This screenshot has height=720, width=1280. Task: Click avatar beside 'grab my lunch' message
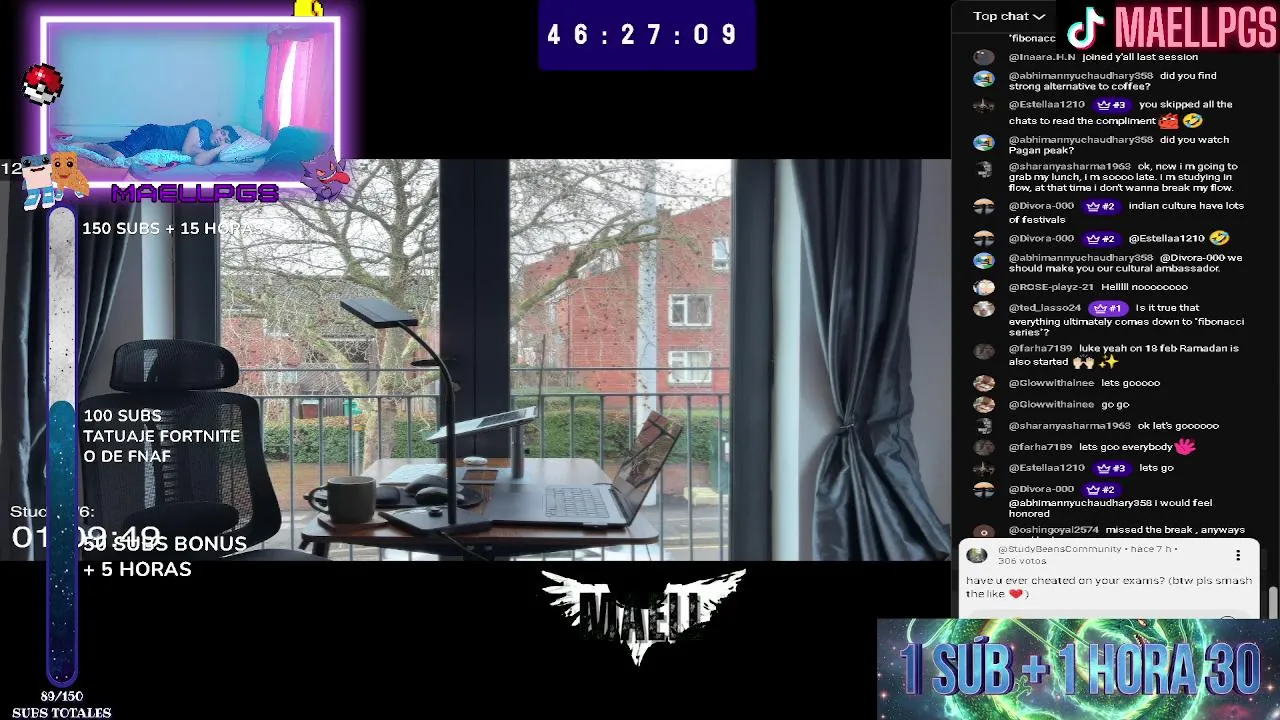(984, 169)
